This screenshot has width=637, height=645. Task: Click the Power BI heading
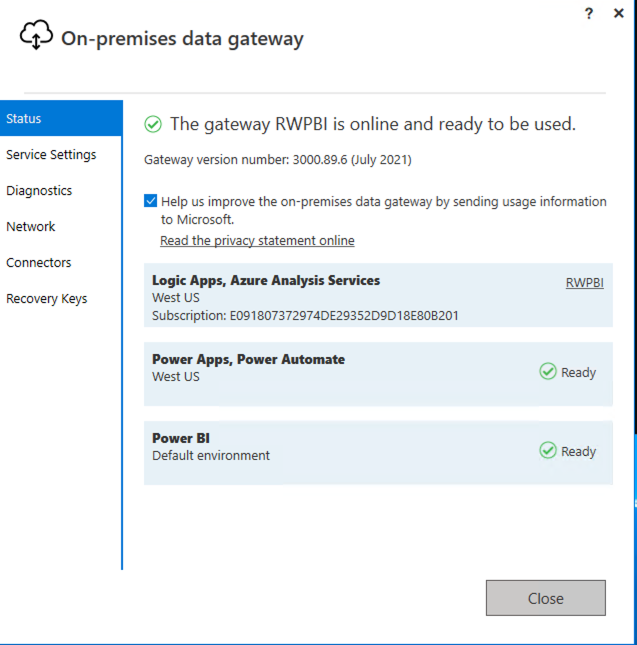(x=181, y=439)
